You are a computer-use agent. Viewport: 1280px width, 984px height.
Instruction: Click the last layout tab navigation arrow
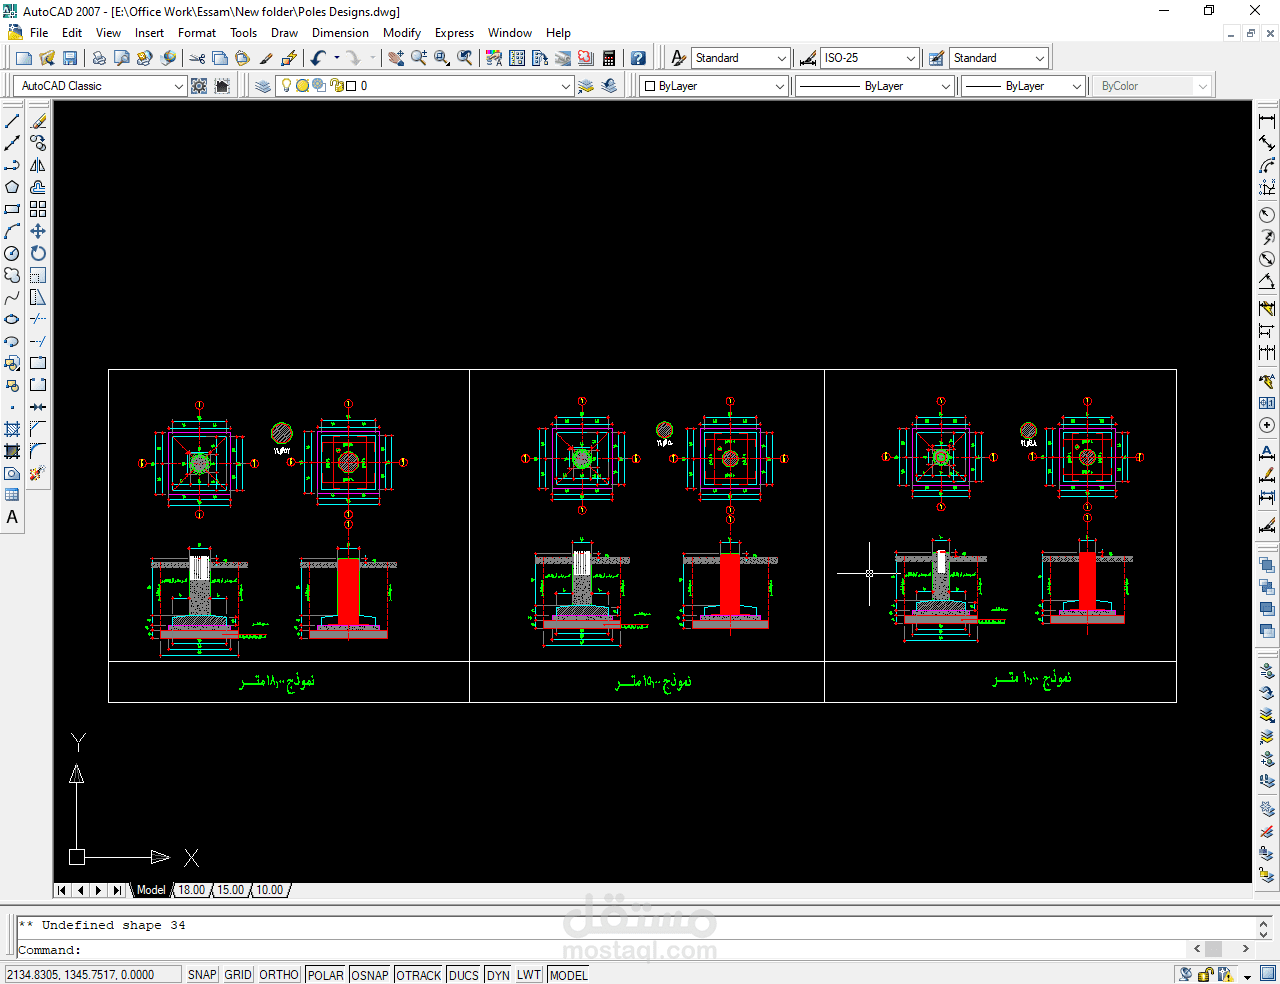tap(118, 890)
